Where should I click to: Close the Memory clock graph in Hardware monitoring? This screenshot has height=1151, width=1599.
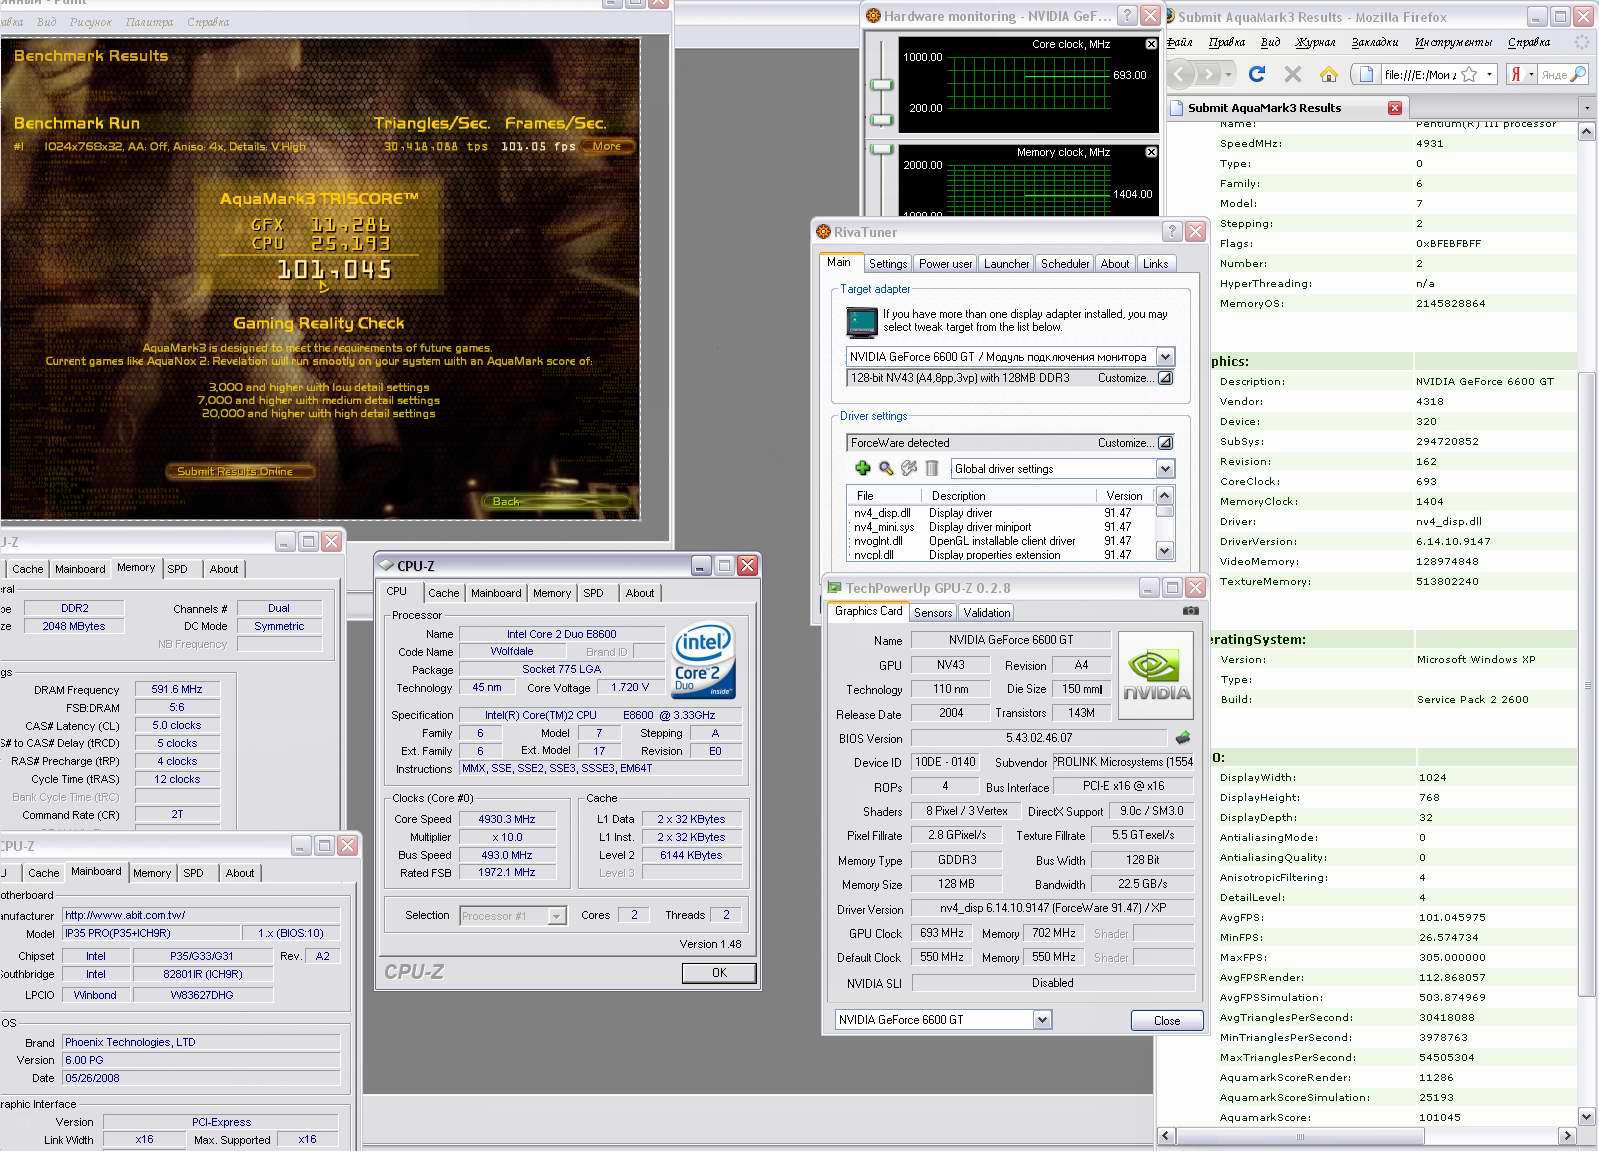[1151, 152]
